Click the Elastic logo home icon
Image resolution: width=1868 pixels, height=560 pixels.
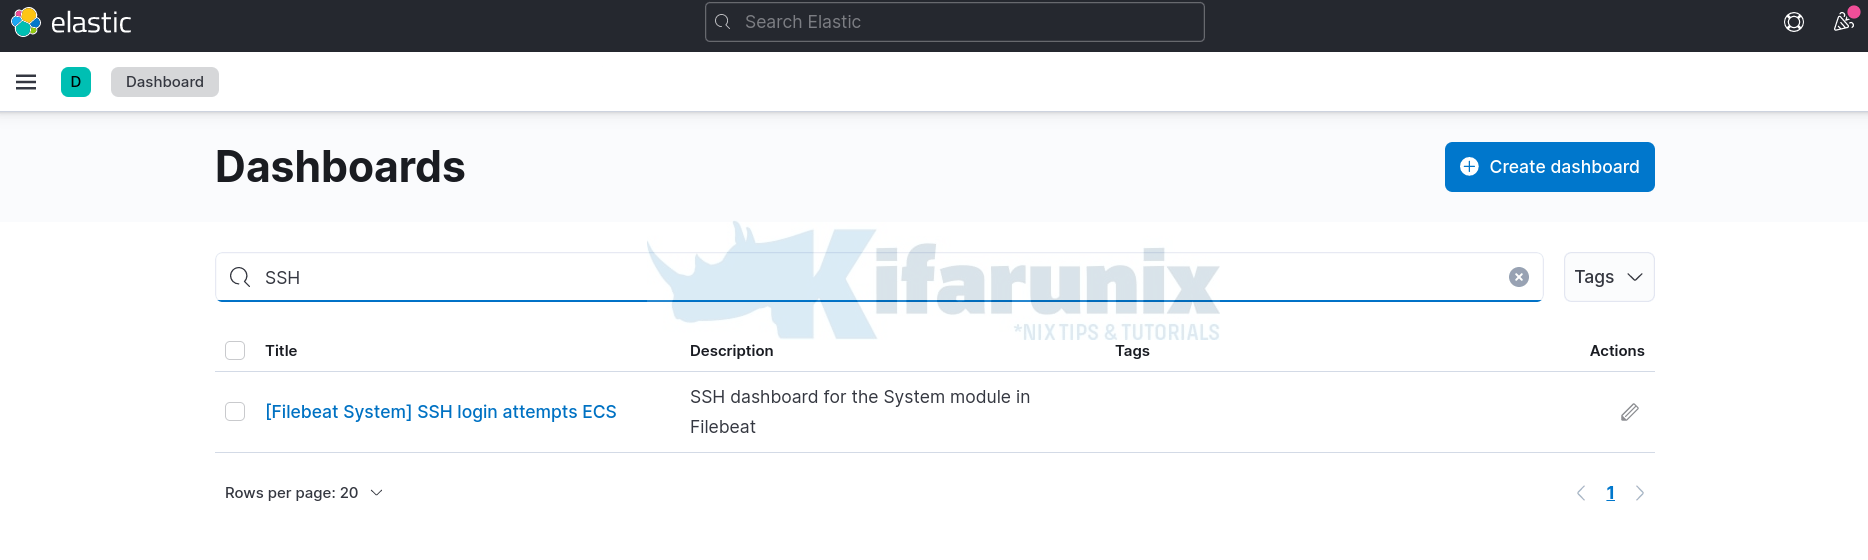click(26, 22)
